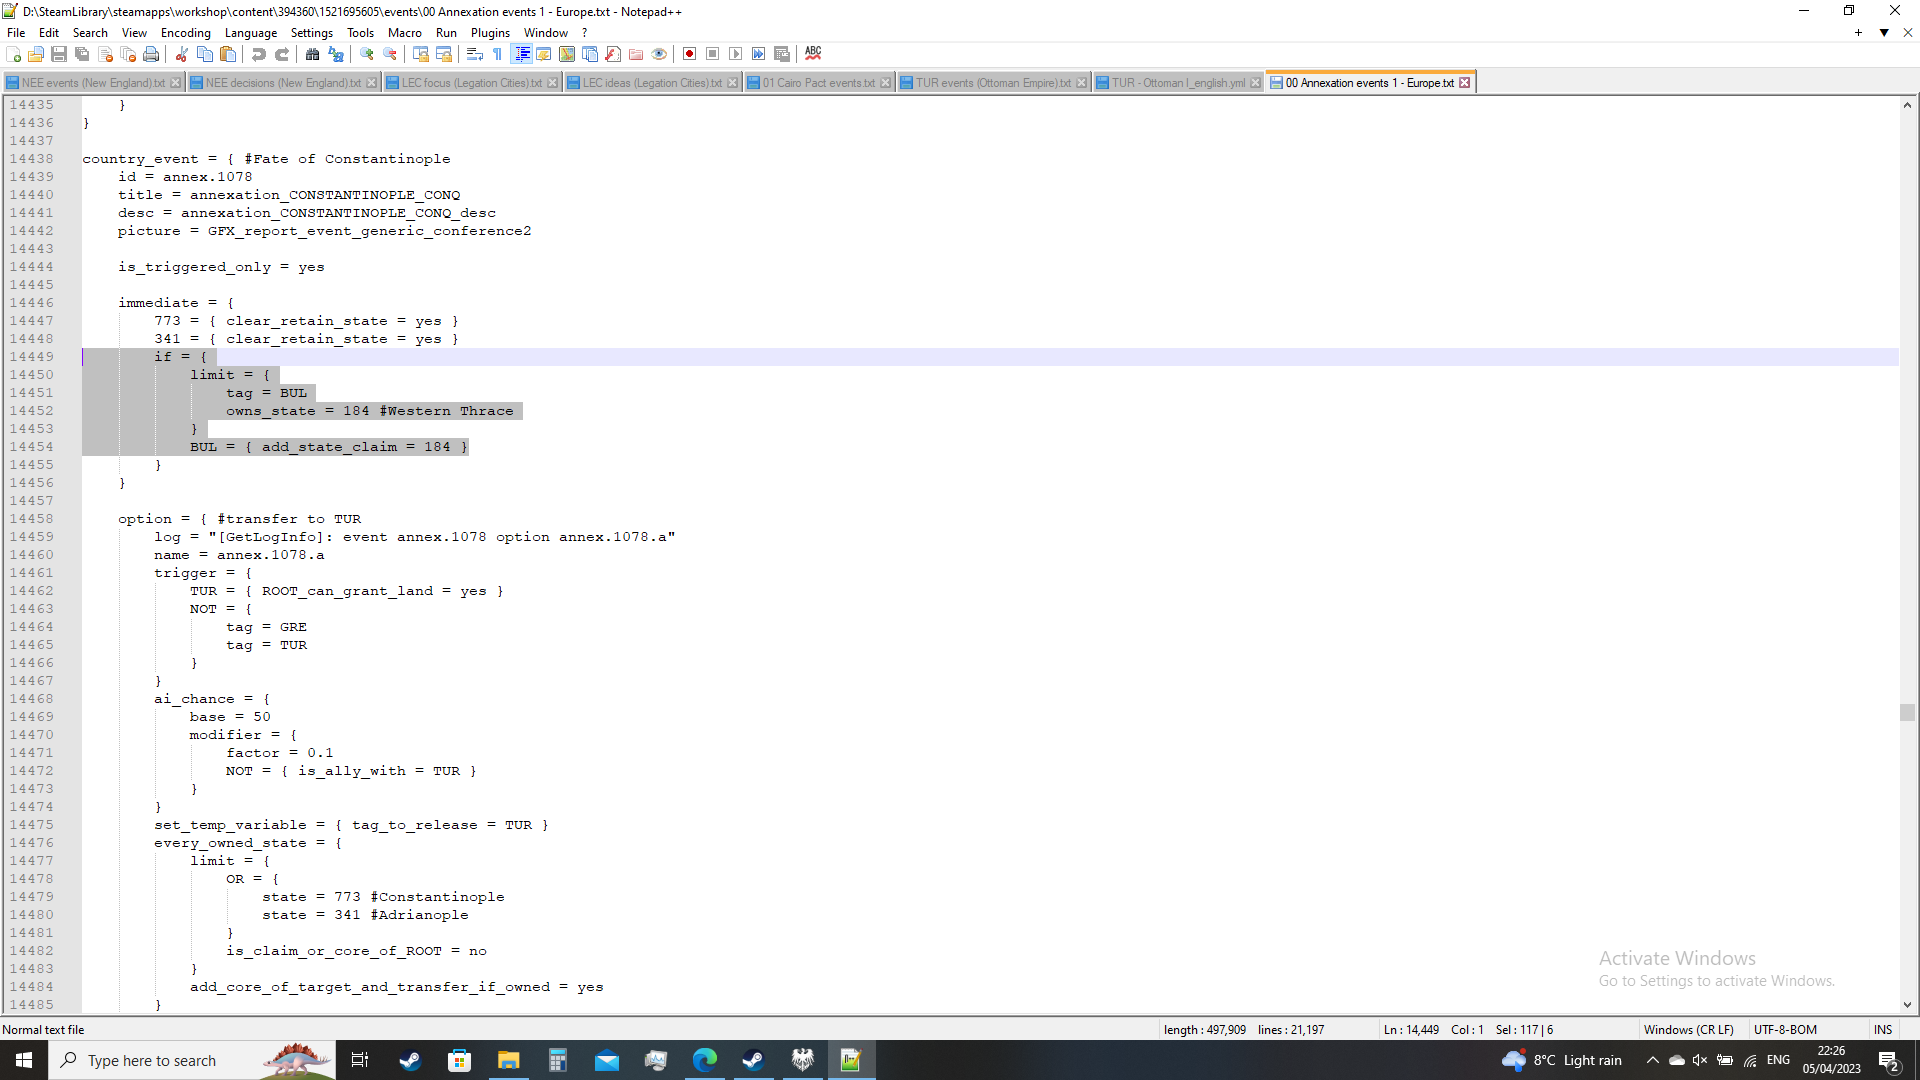Open the Plugins menu
This screenshot has height=1080, width=1920.
point(490,33)
